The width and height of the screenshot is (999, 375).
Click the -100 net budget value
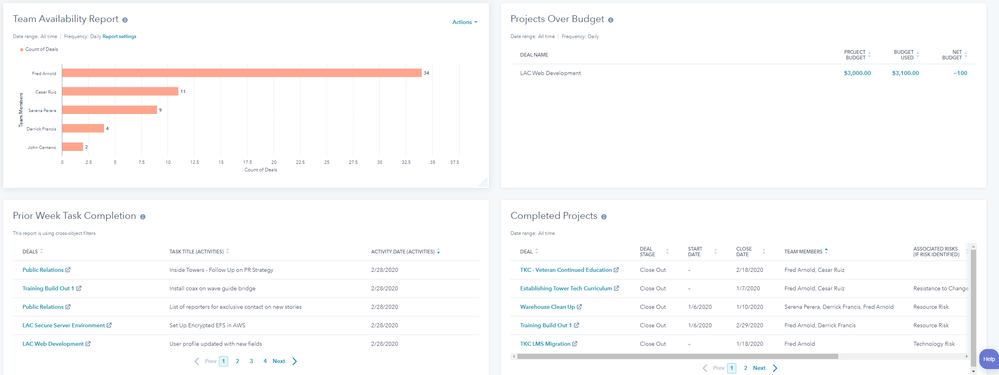click(x=959, y=73)
